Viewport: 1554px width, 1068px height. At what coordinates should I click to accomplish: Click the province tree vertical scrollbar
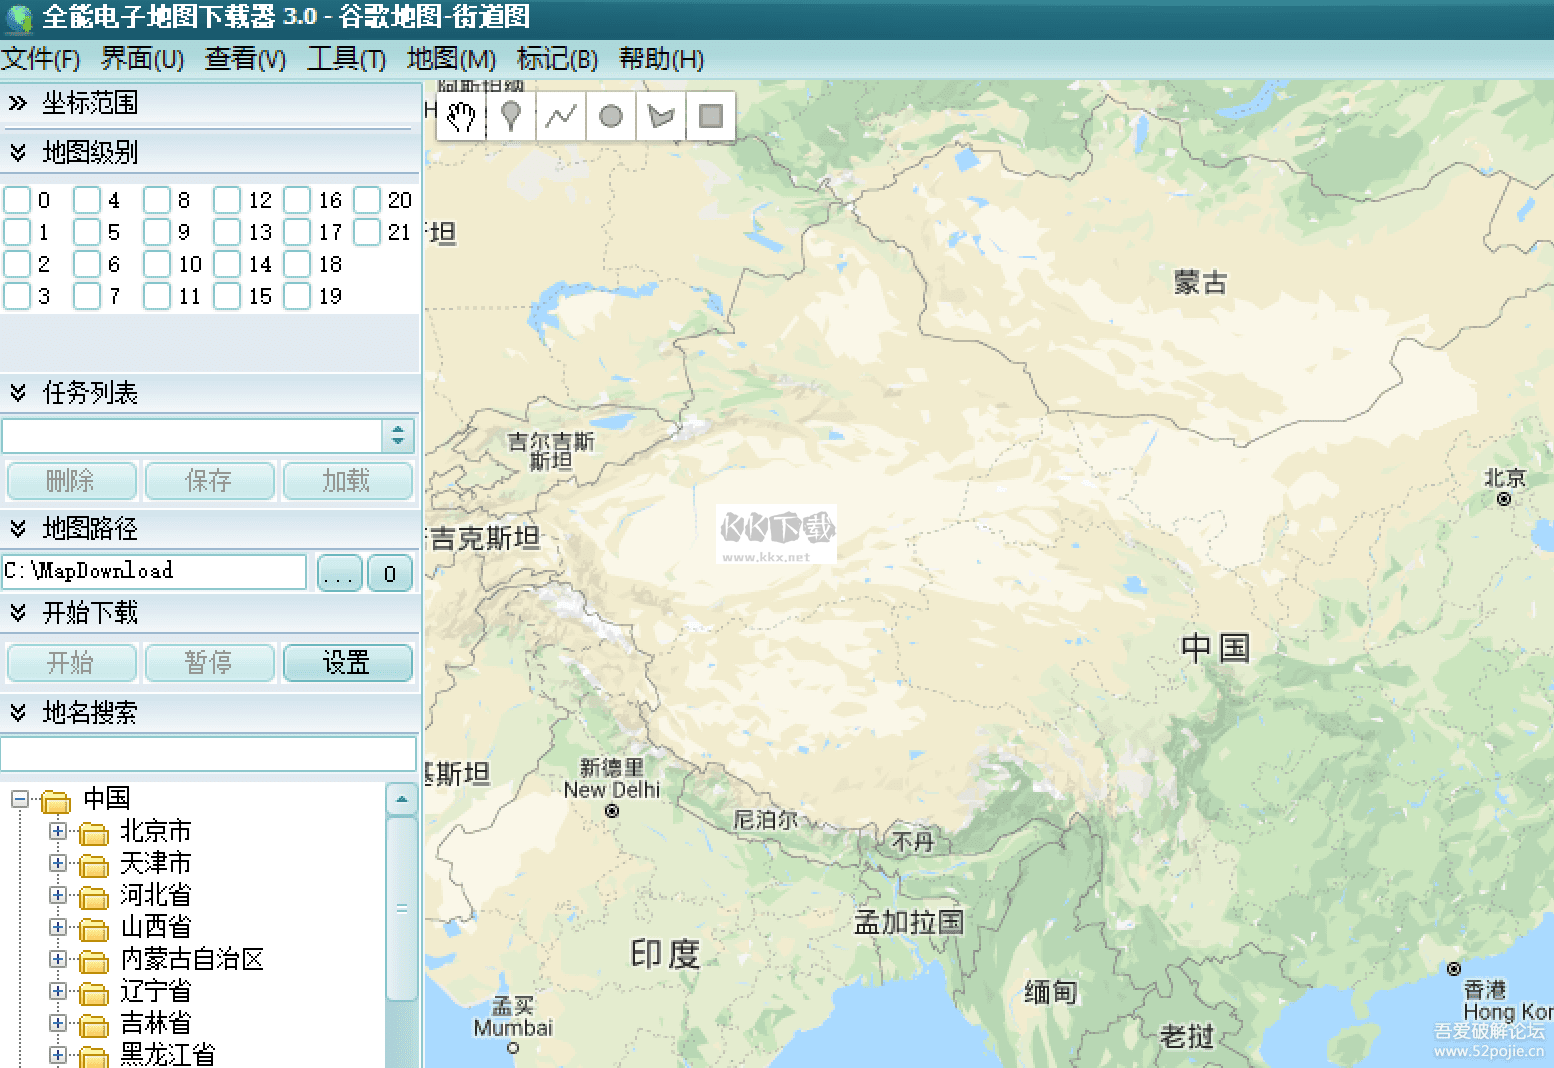click(402, 910)
